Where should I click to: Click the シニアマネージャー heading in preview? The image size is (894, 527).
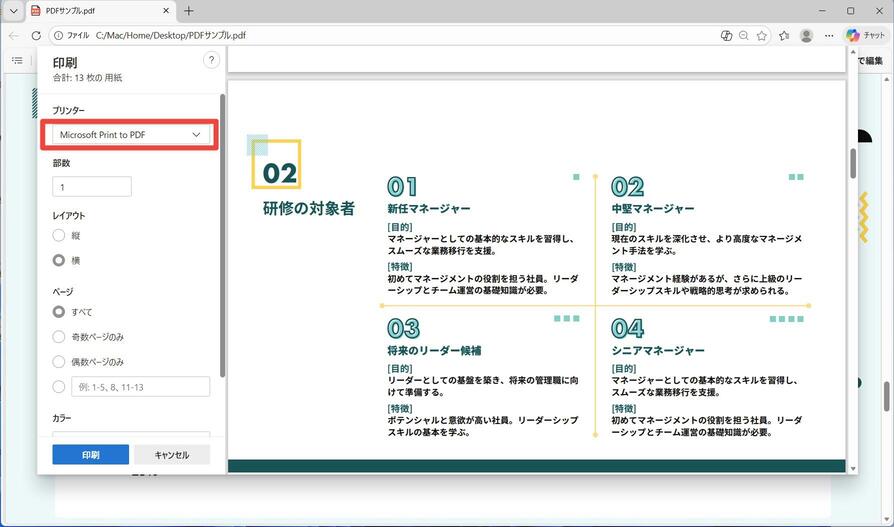[658, 350]
